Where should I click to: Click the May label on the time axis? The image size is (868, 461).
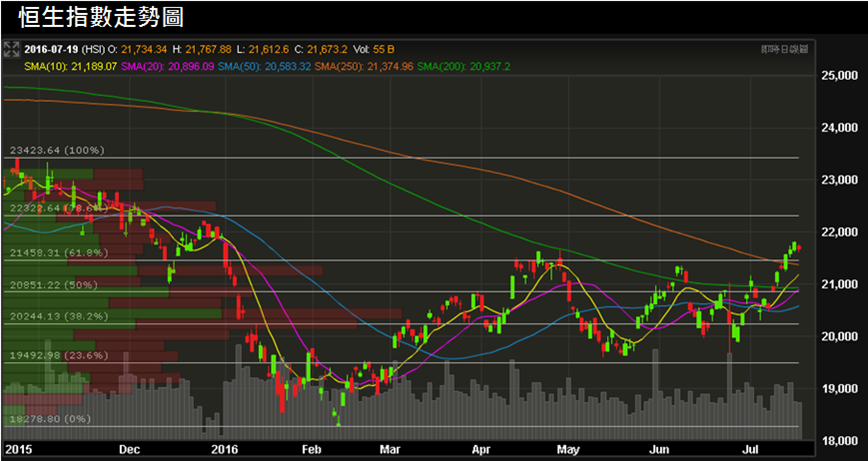pos(567,448)
